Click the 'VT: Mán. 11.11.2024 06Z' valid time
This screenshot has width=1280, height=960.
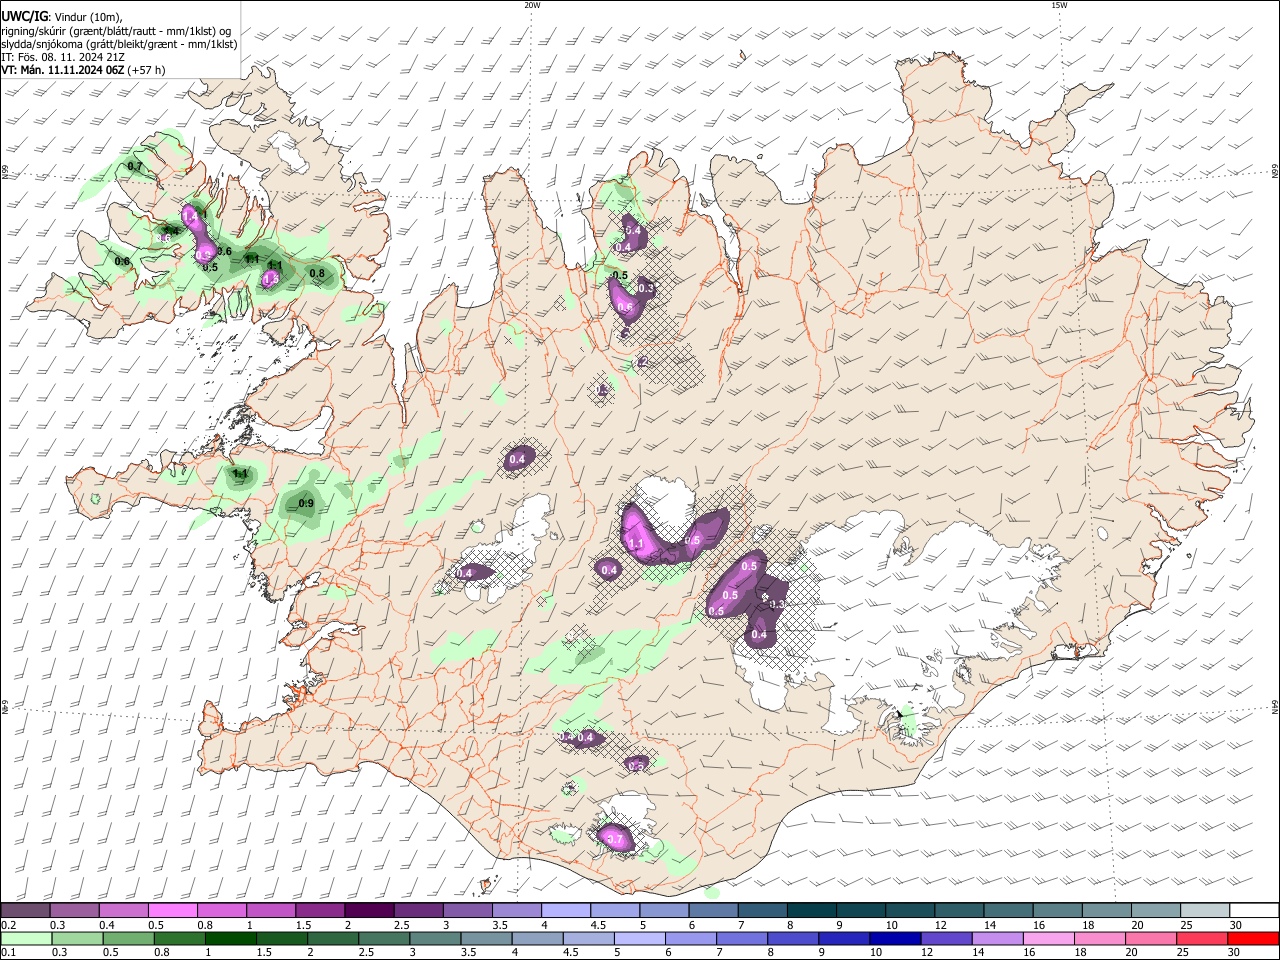pos(62,70)
